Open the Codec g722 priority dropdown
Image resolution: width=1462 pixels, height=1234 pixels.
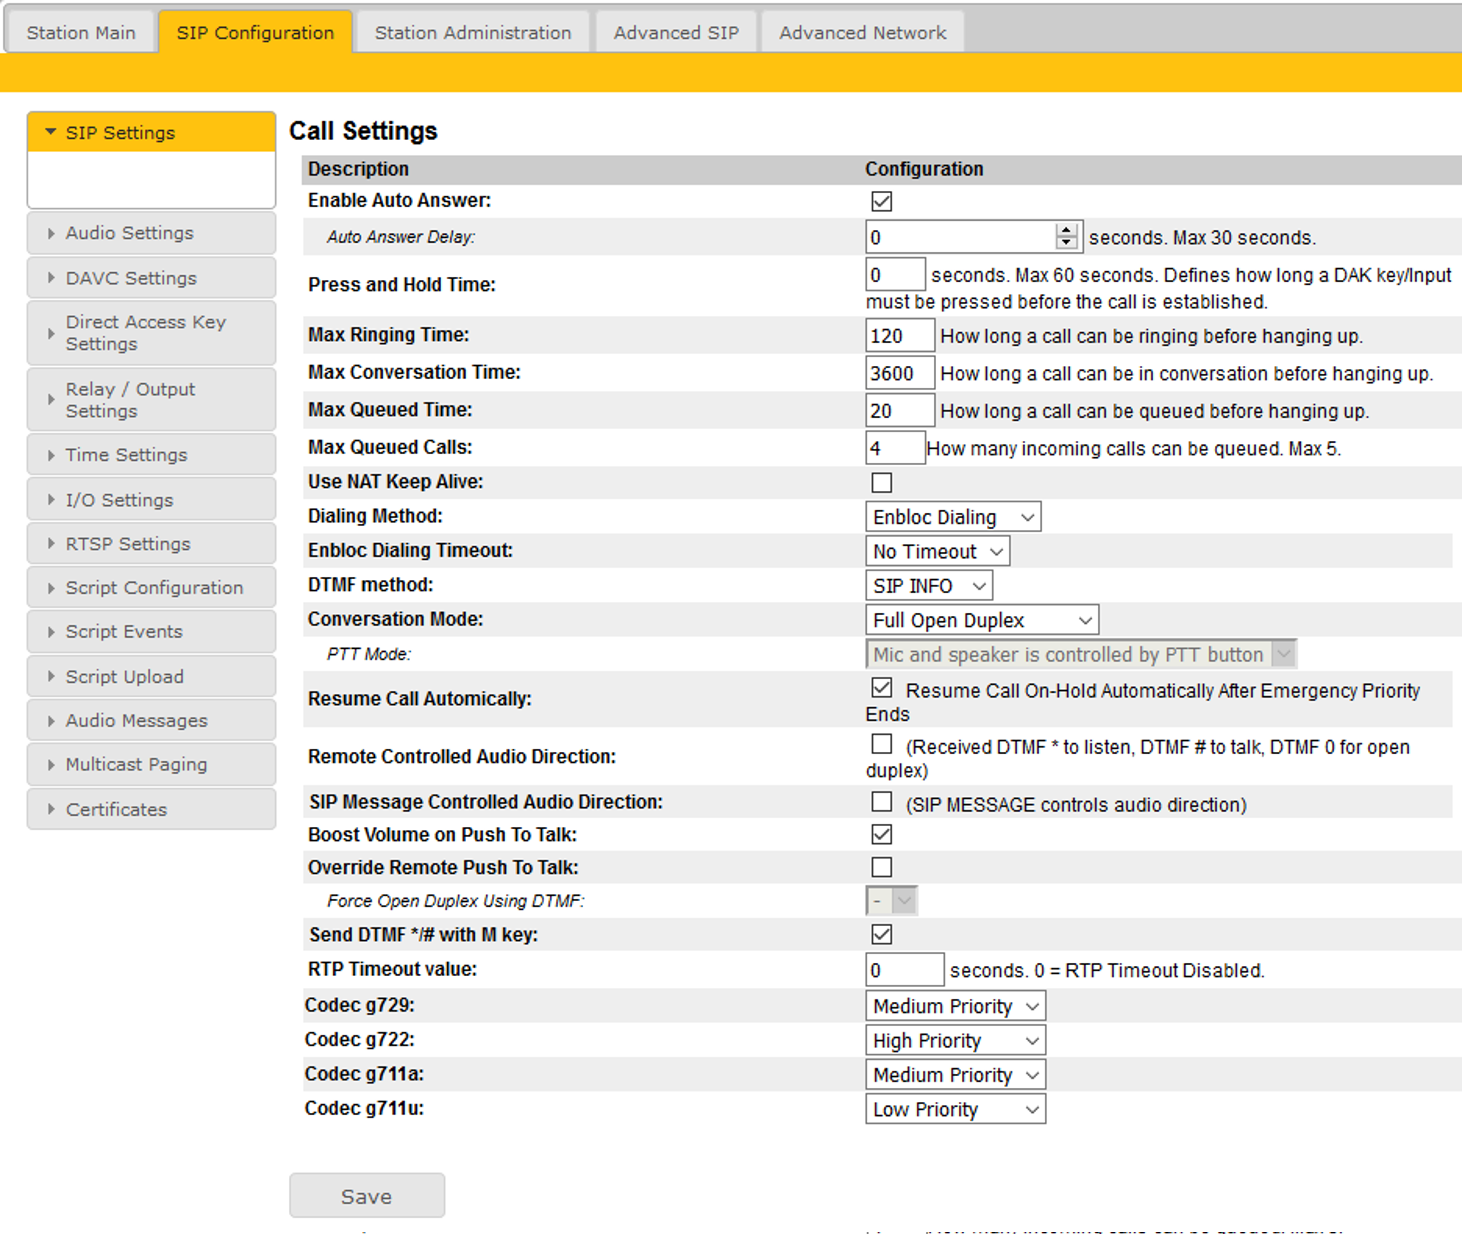click(x=955, y=1041)
